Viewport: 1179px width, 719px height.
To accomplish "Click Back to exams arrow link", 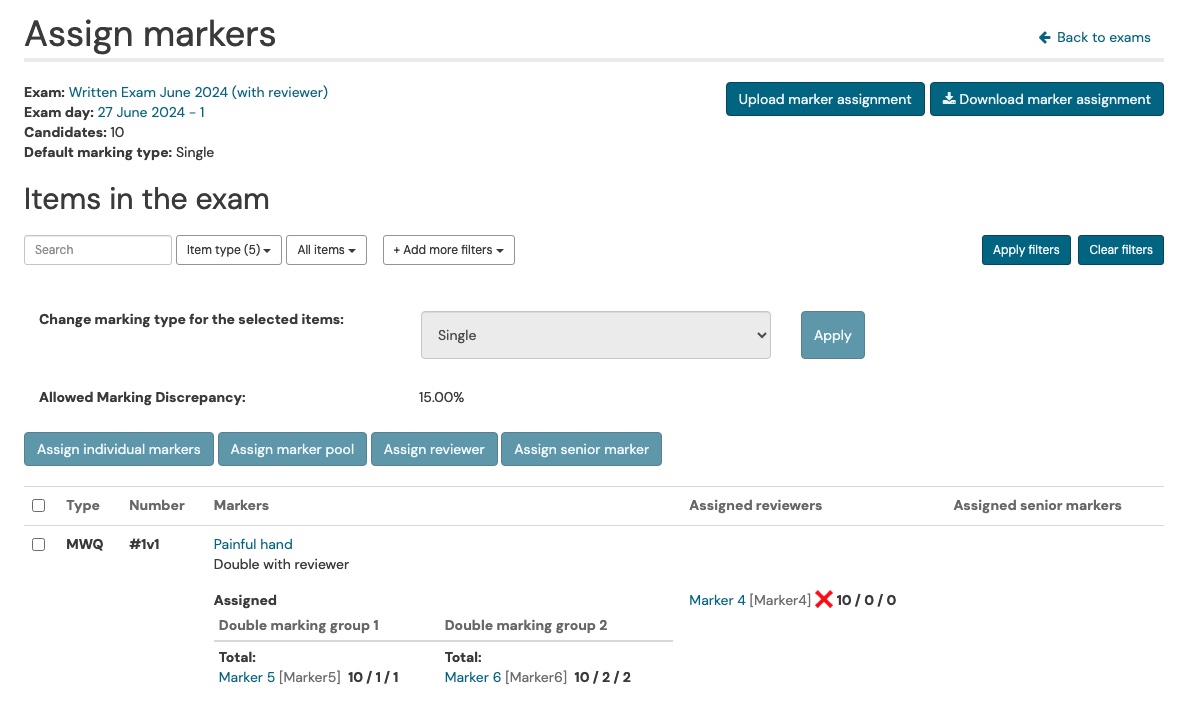I will [1095, 37].
